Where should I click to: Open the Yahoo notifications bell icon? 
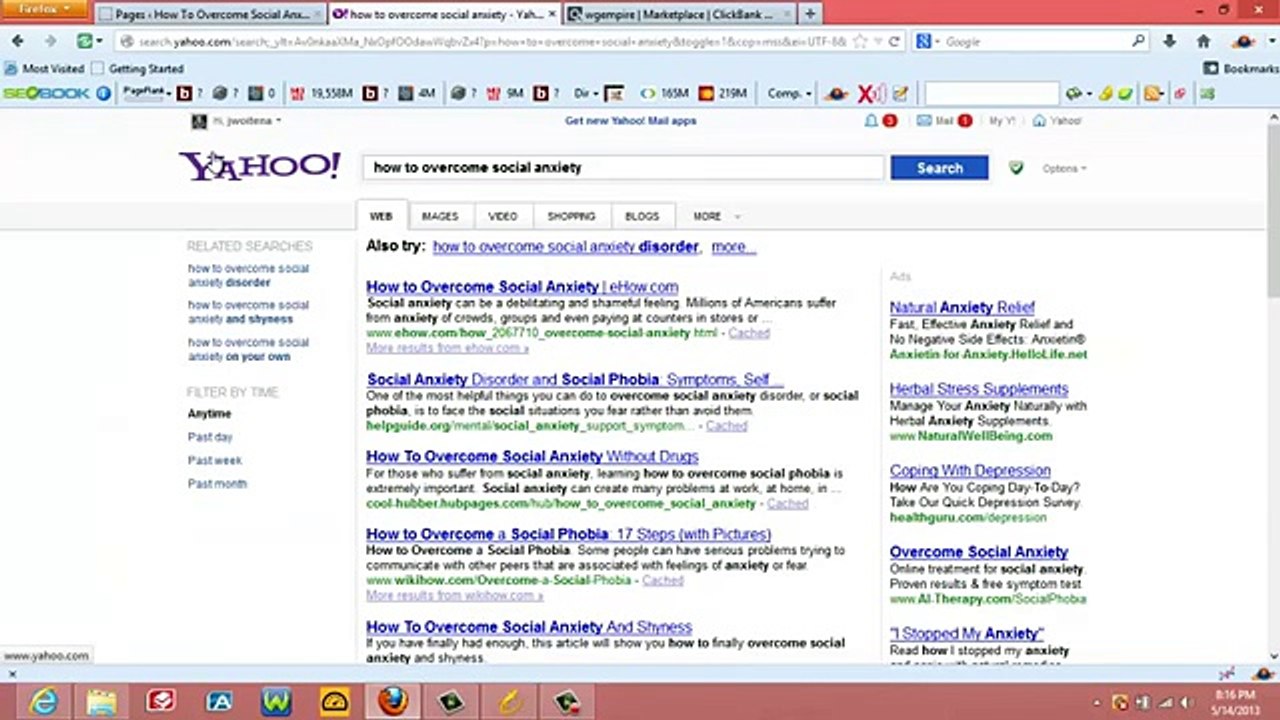click(871, 120)
